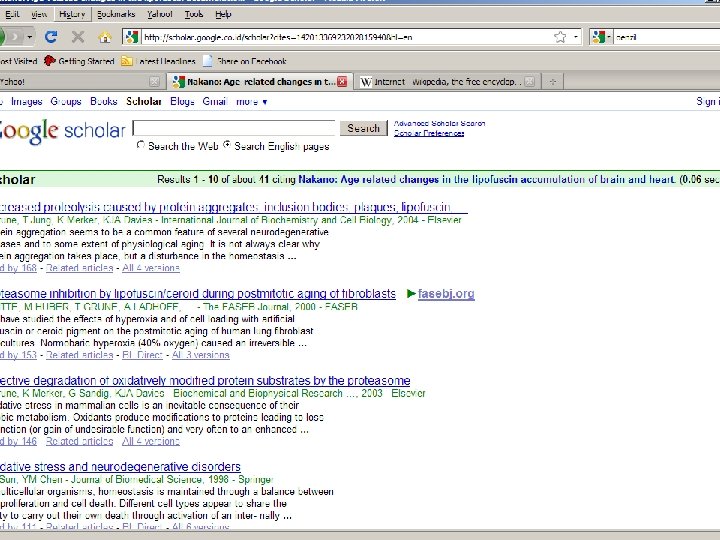Close the Yahoo! tab
This screenshot has height=540, width=720.
155,82
